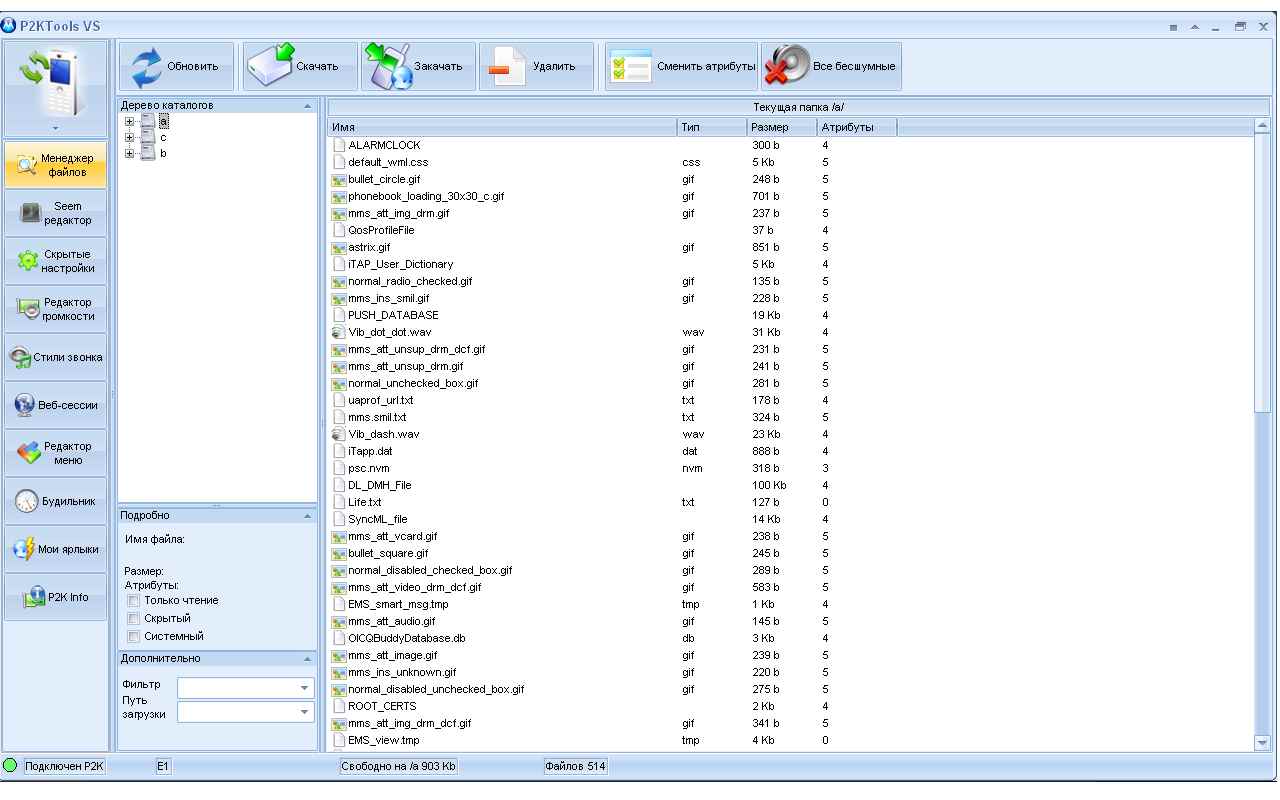Image resolution: width=1280 pixels, height=800 pixels.
Task: Click the Закачать upload toolbar button
Action: pyautogui.click(x=418, y=66)
